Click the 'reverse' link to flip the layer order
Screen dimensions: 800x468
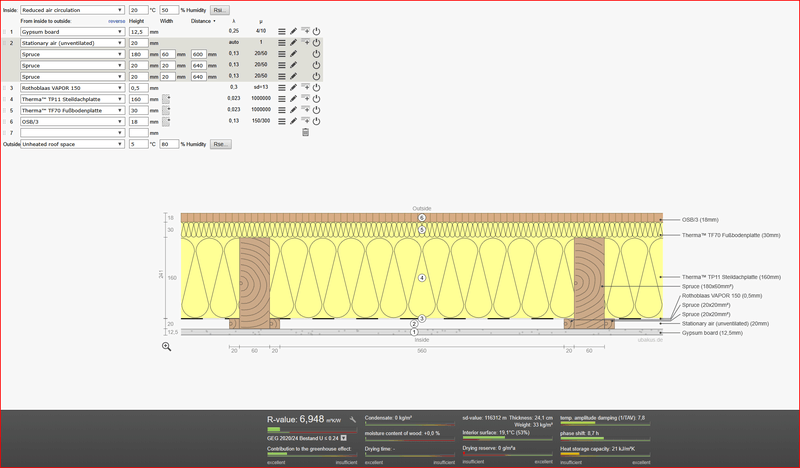point(117,21)
